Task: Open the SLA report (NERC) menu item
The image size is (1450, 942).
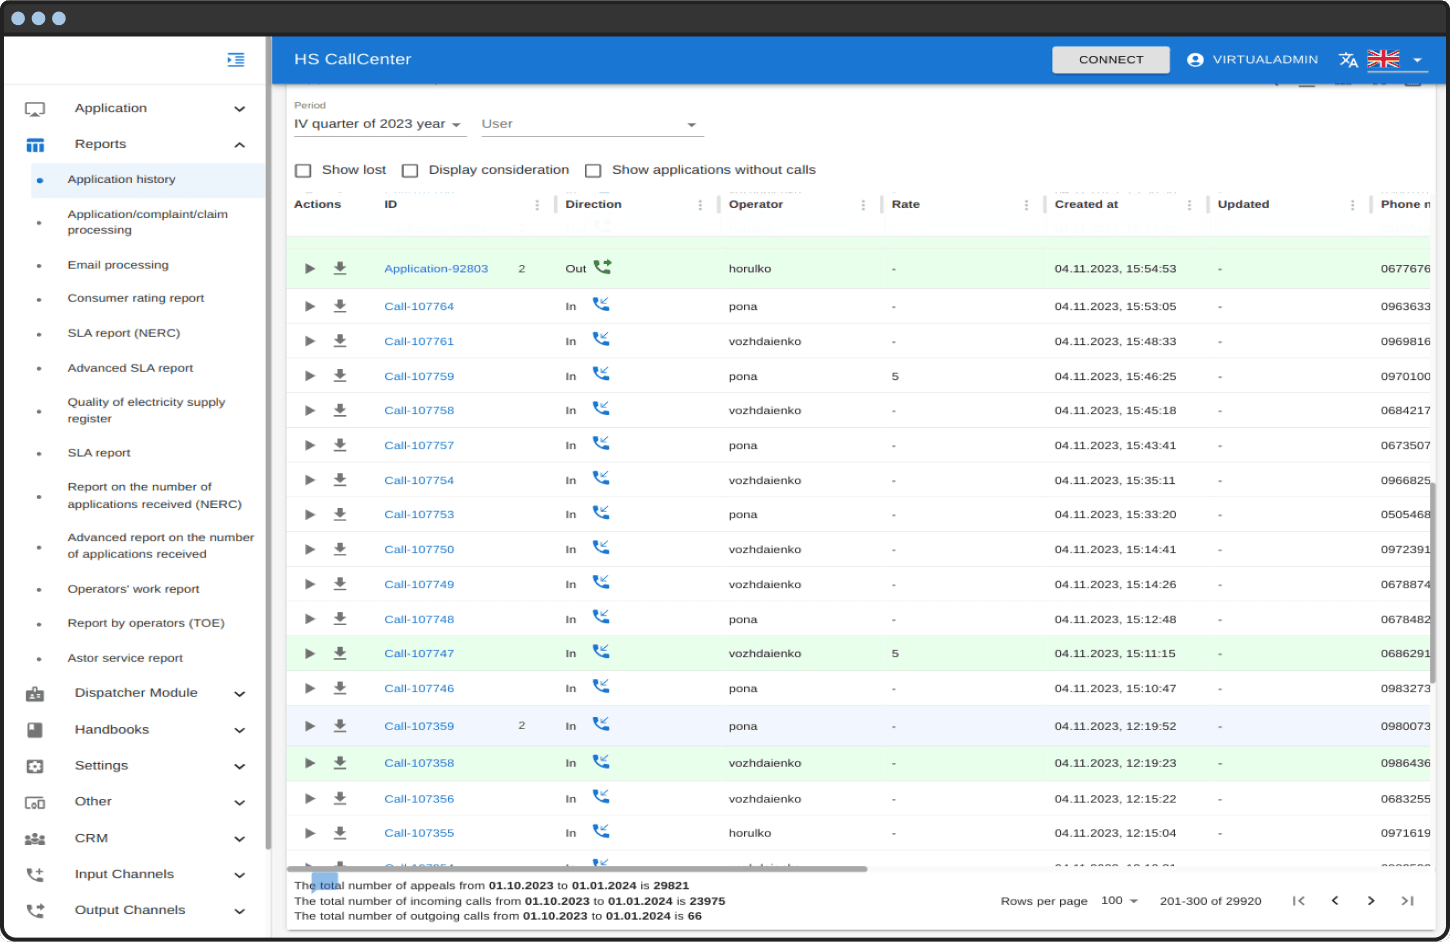Action: [124, 333]
